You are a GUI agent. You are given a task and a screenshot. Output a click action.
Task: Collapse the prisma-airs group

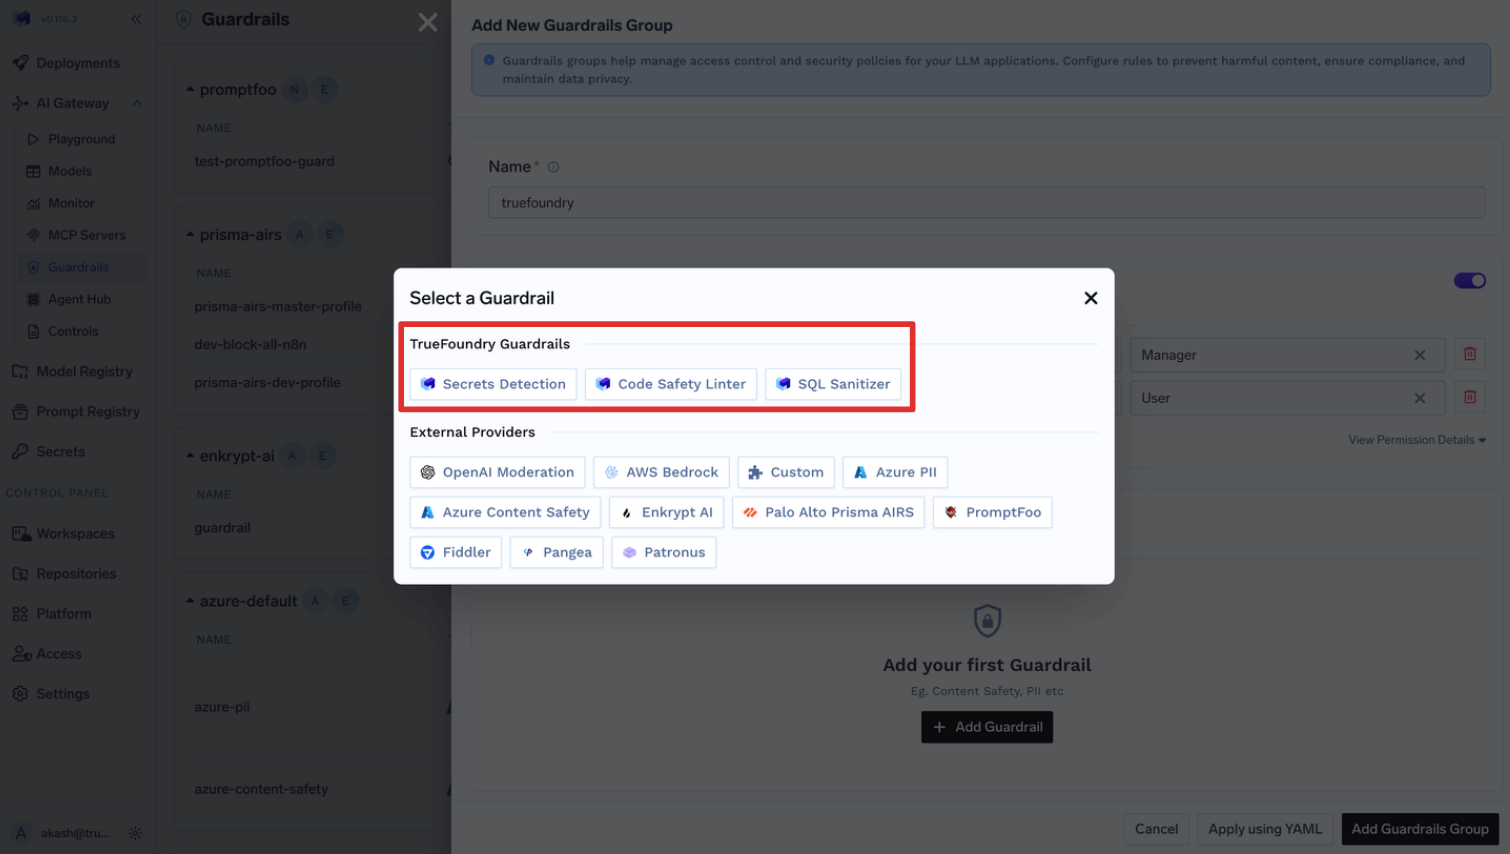click(190, 234)
